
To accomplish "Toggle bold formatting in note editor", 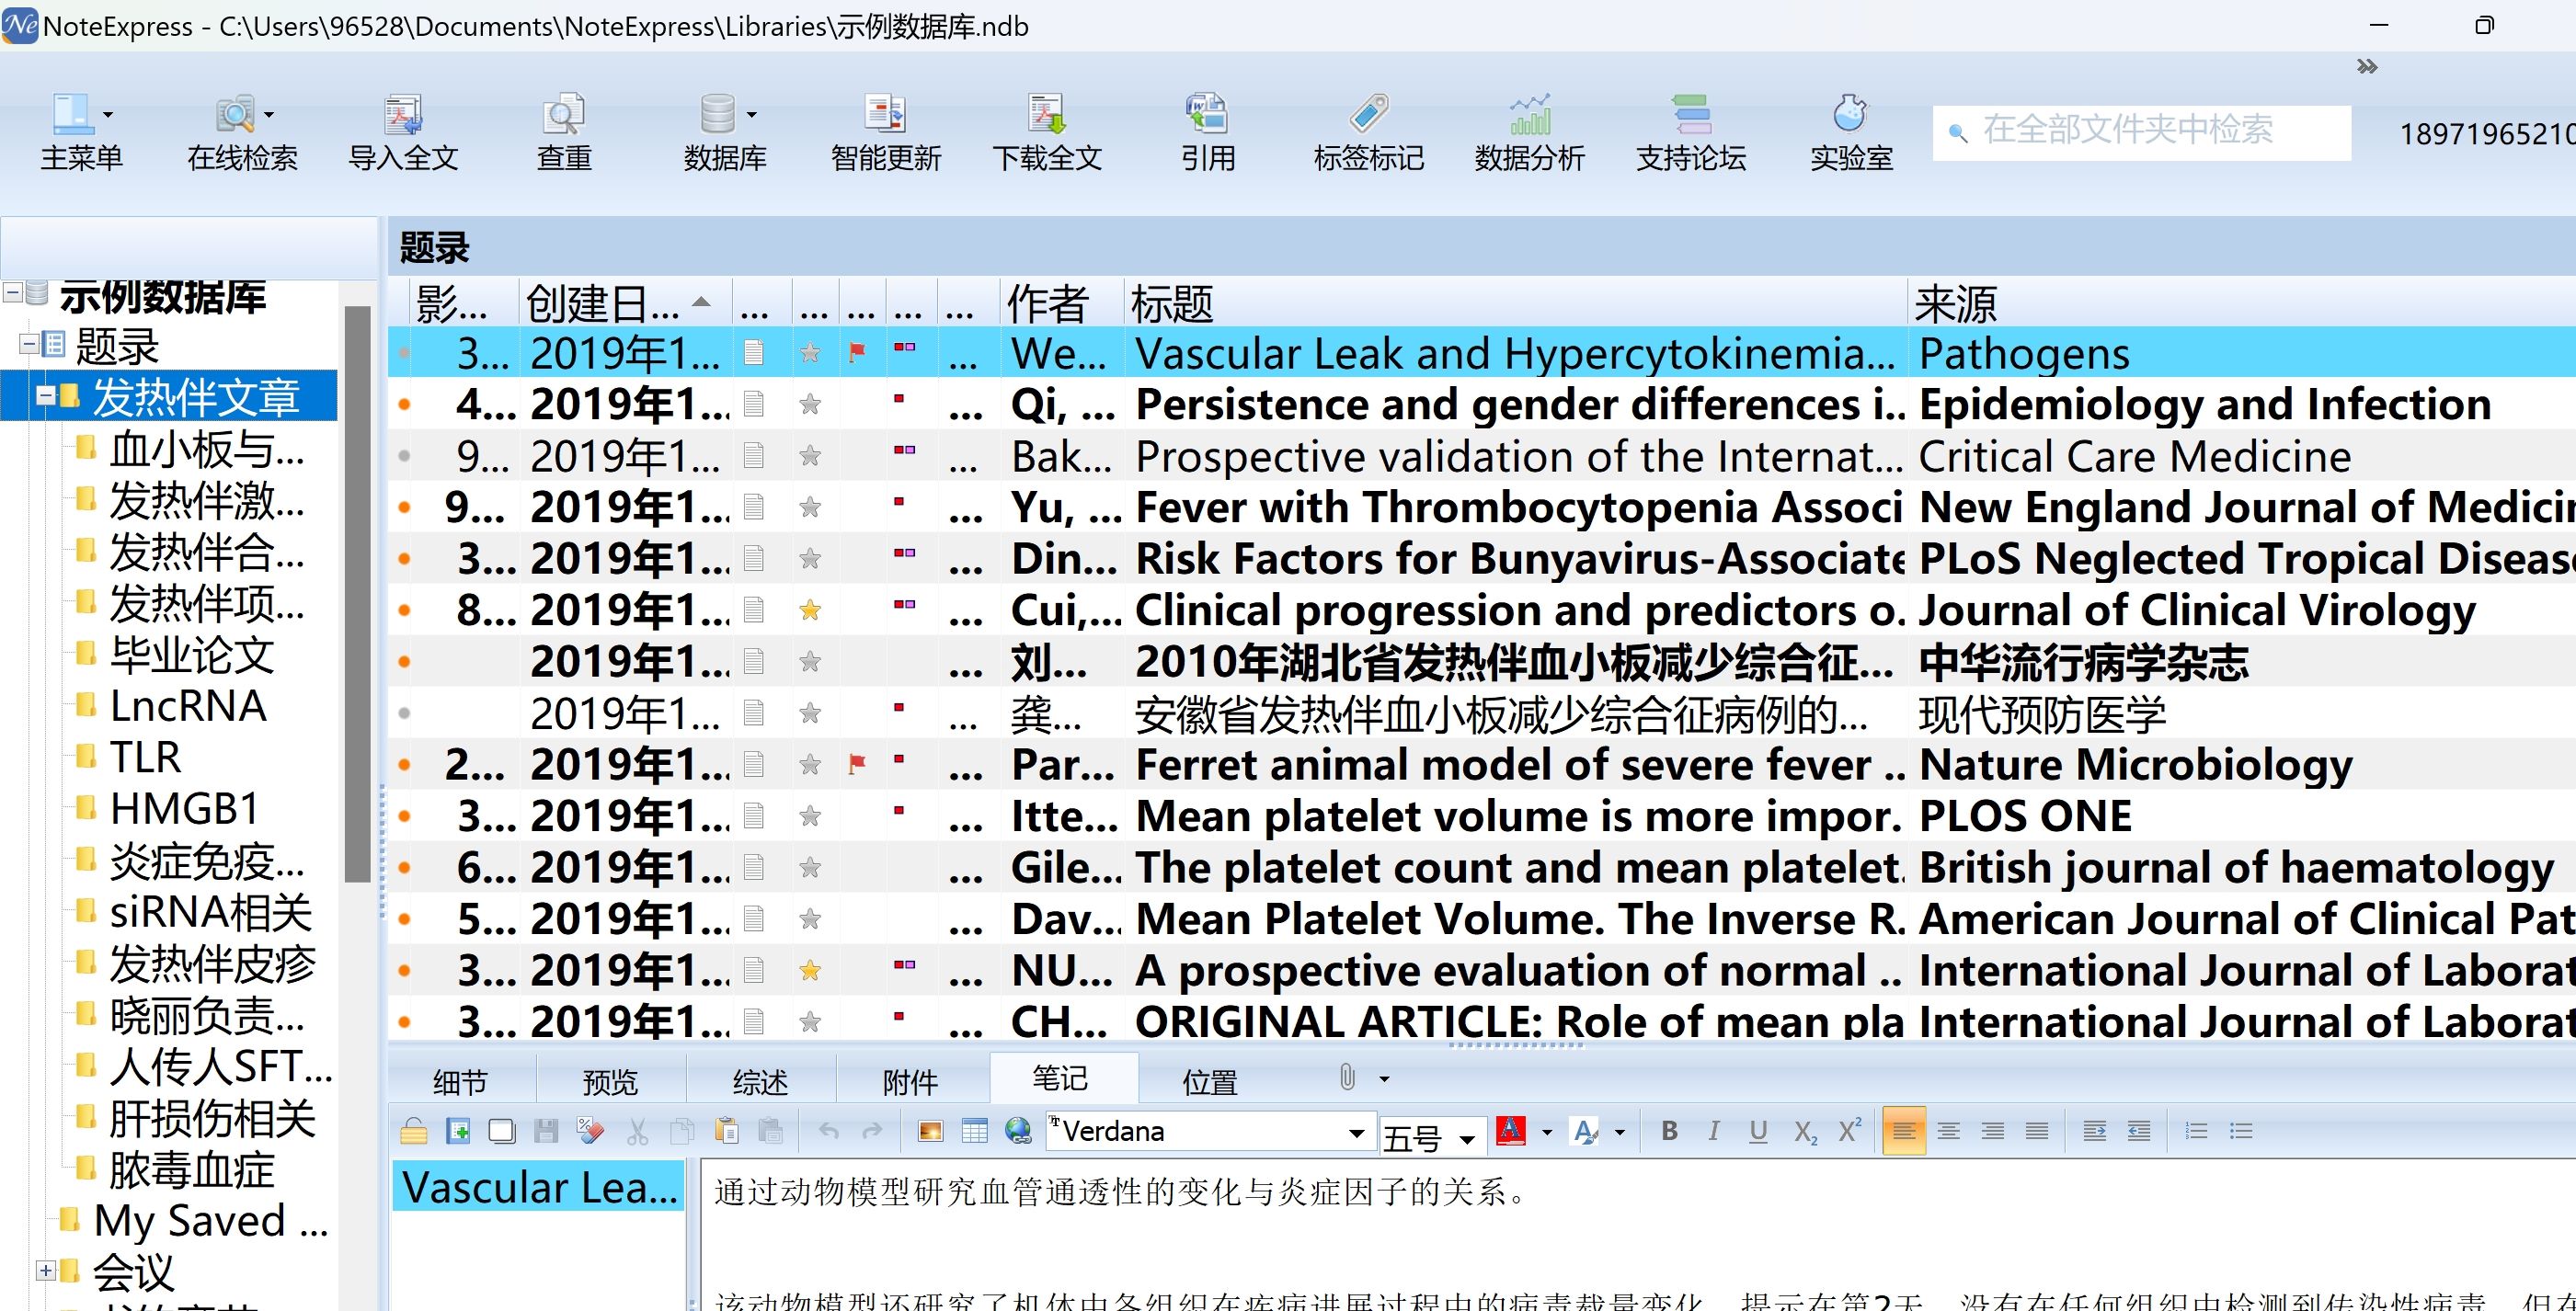I will pyautogui.click(x=1669, y=1131).
